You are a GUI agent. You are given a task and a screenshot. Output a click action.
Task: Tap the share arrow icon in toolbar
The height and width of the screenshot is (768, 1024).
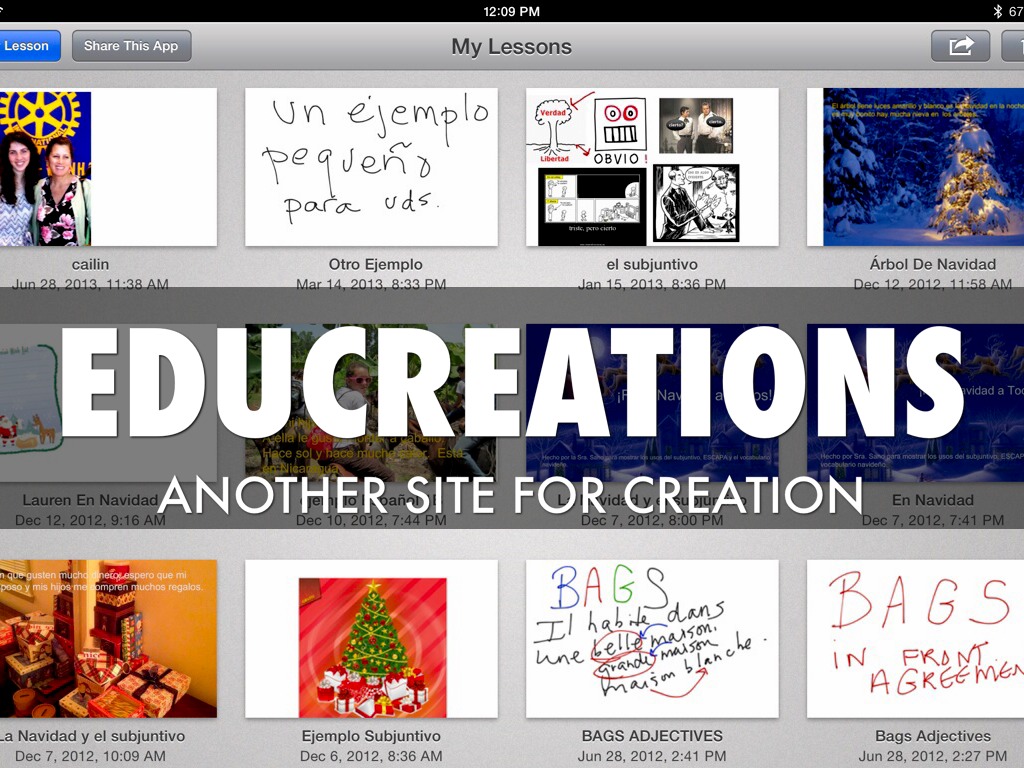(x=960, y=46)
